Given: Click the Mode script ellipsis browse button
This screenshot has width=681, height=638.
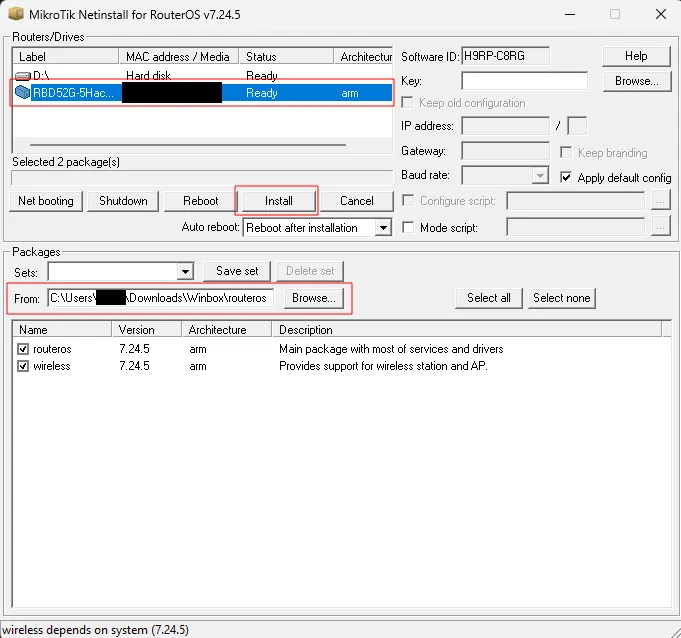Looking at the screenshot, I should [660, 228].
